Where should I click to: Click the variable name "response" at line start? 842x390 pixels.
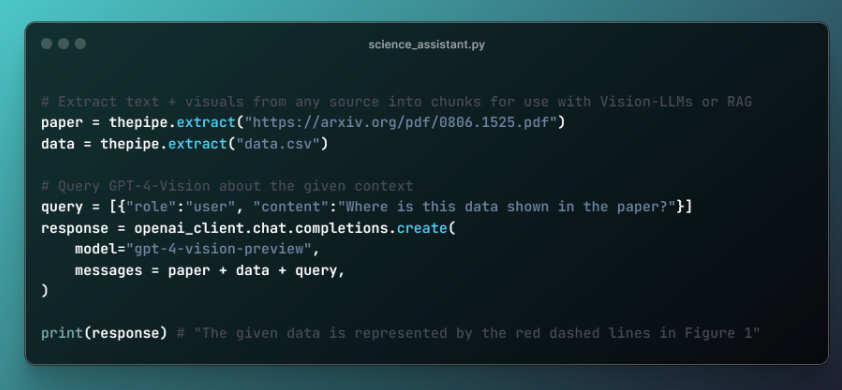pos(75,228)
